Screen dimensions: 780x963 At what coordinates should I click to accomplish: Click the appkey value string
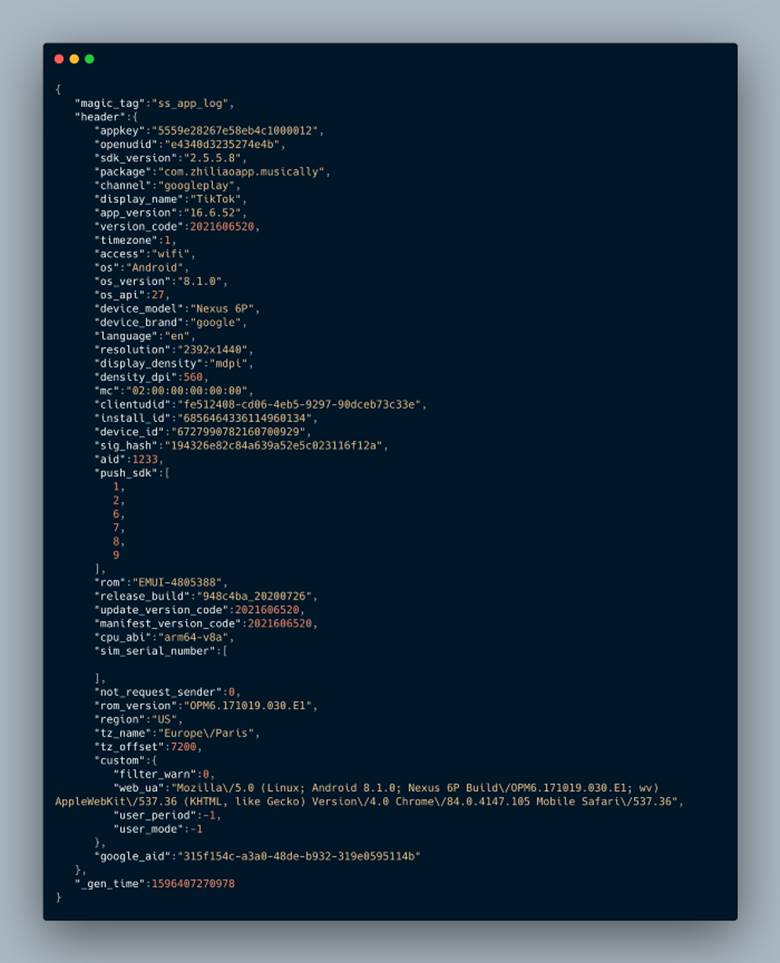[x=238, y=131]
